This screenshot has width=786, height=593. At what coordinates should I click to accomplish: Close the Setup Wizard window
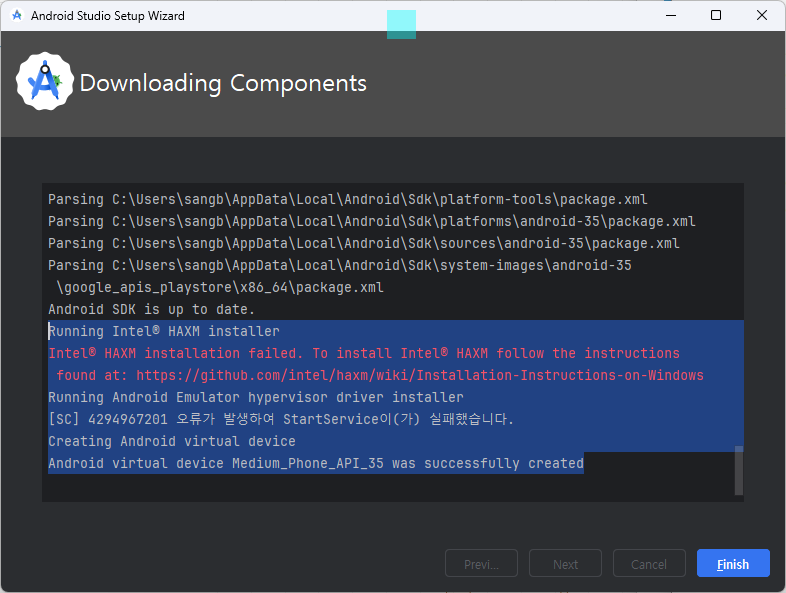point(761,16)
